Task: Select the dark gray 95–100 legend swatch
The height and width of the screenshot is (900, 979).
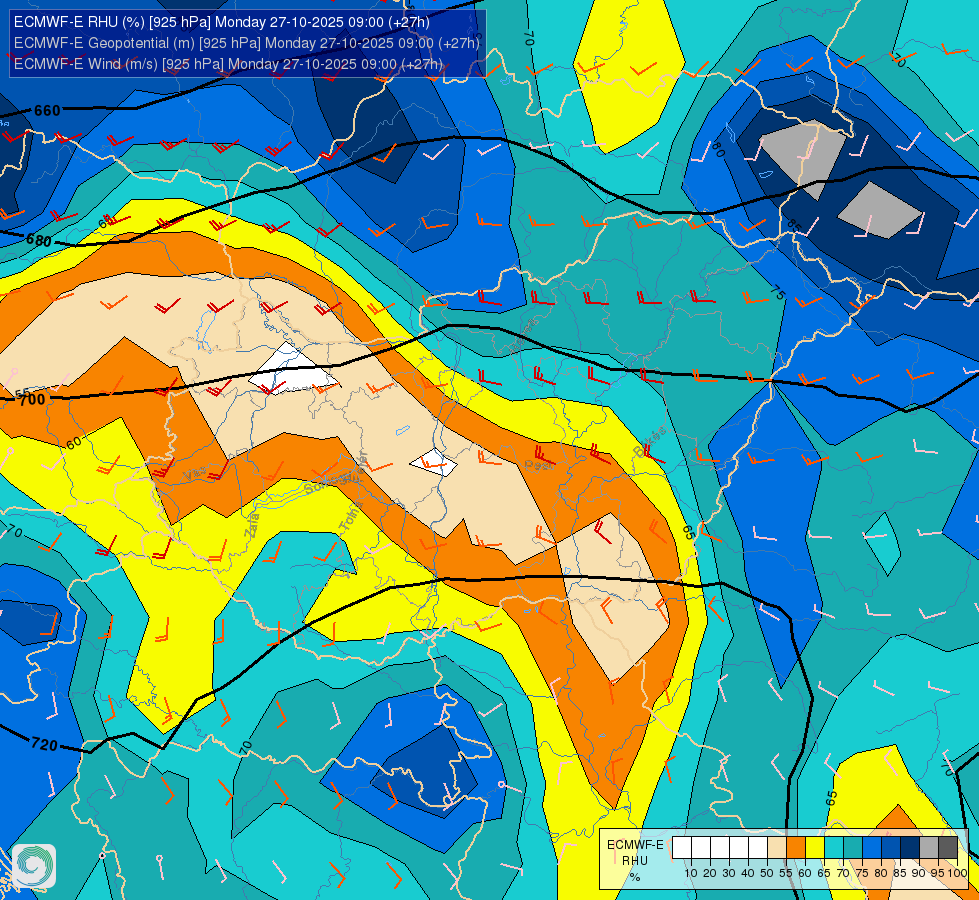Action: pos(948,848)
